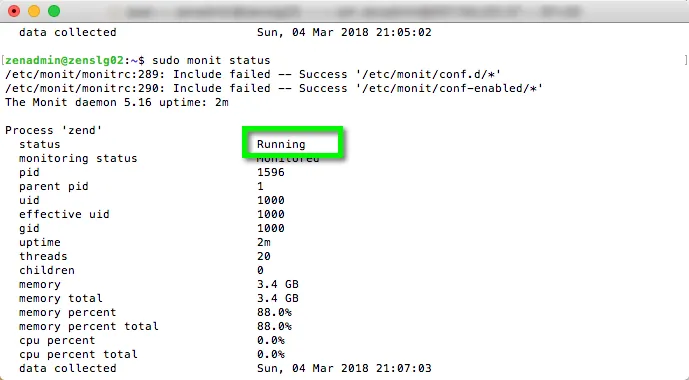Click 3.4 GB in the memory row
This screenshot has height=380, width=689.
tap(278, 284)
